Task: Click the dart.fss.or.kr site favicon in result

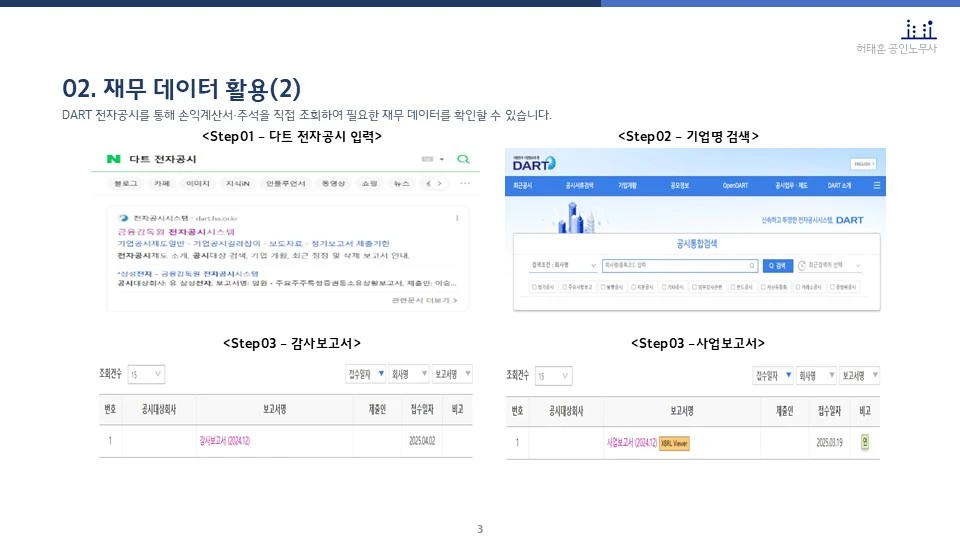Action: [124, 218]
